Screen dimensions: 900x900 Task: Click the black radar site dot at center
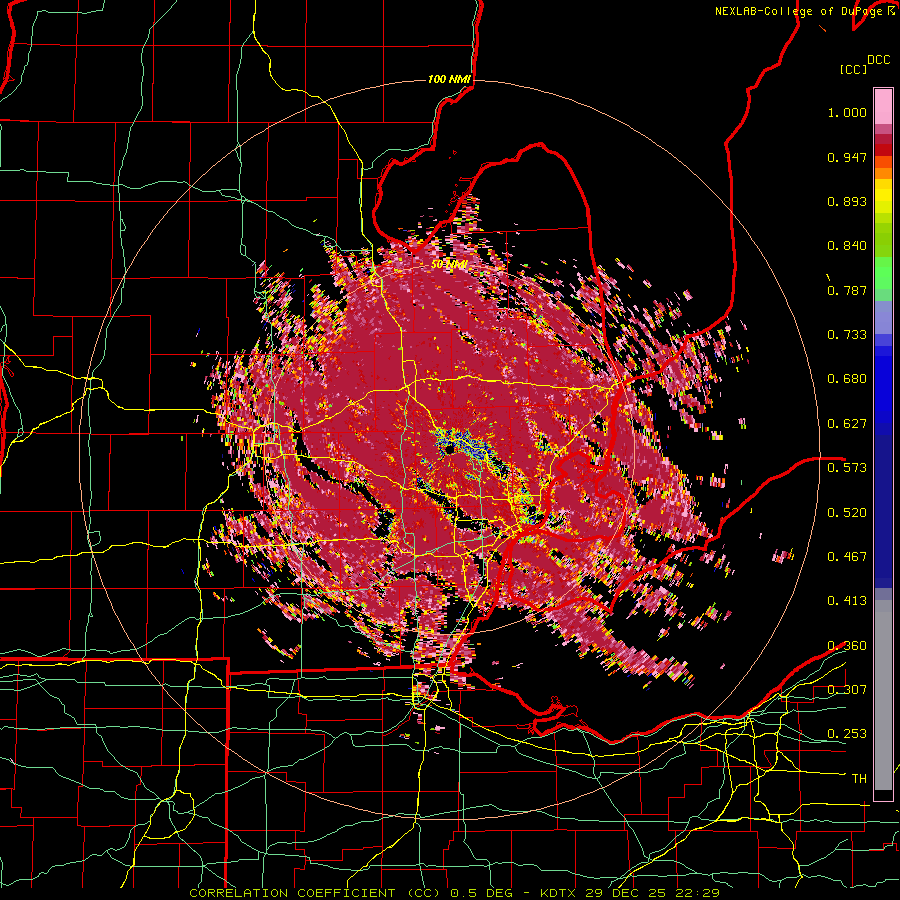click(449, 449)
